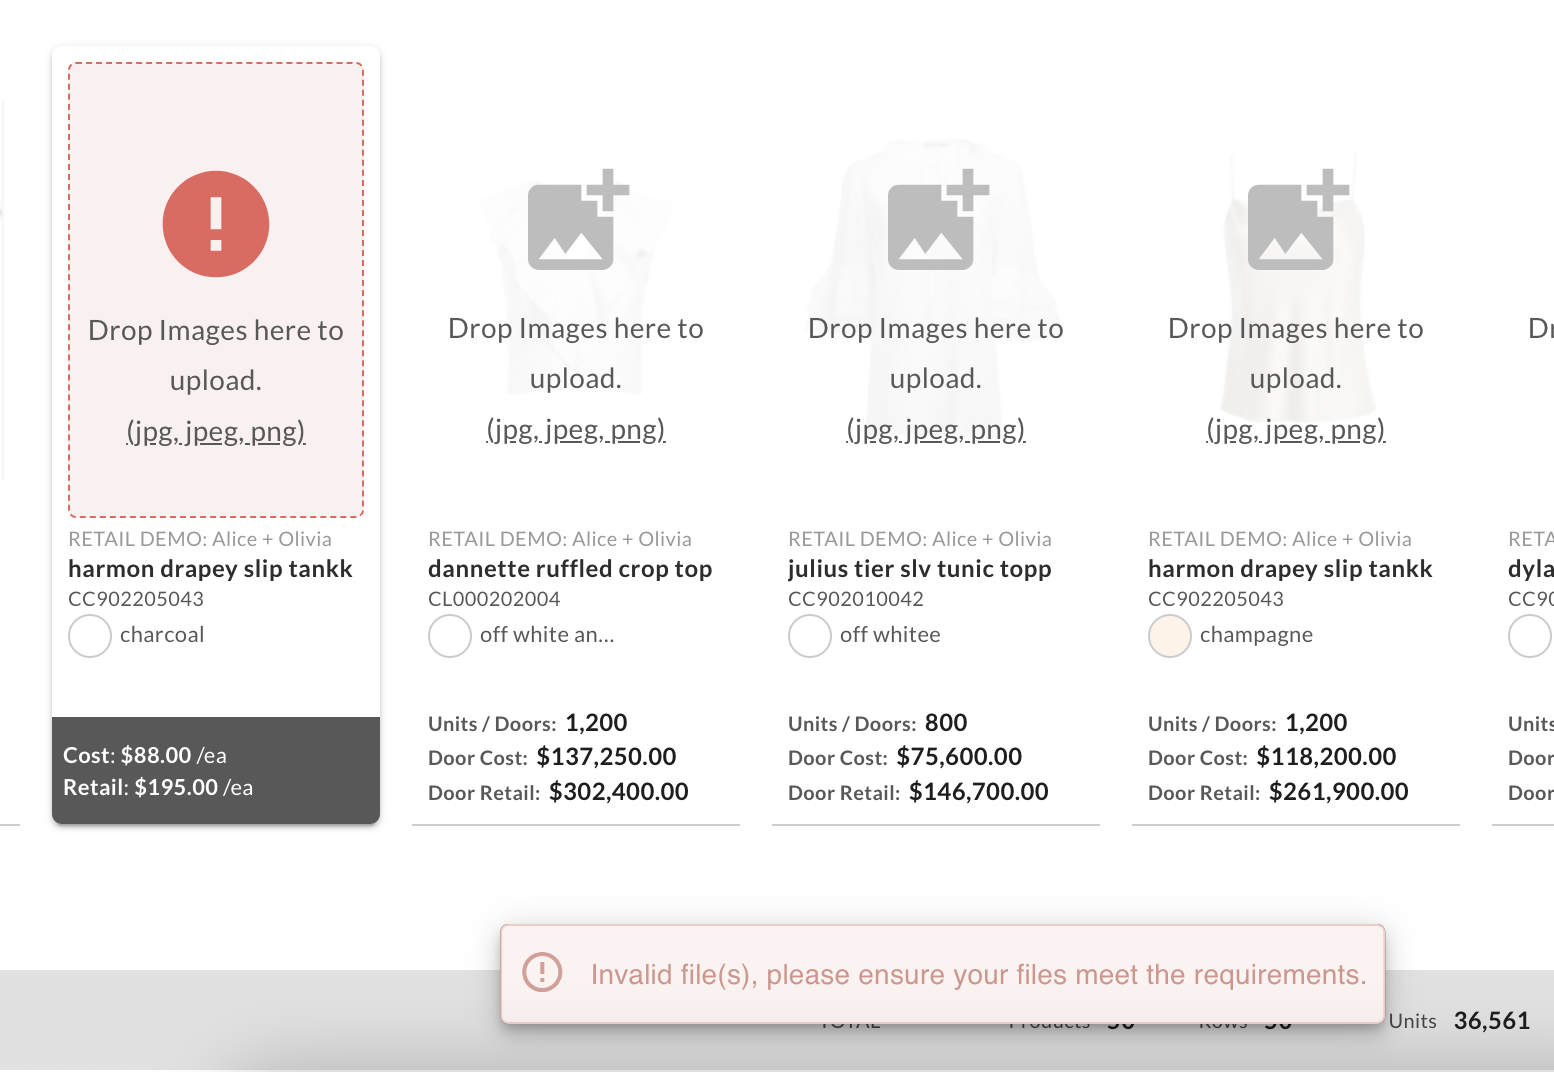Viewport: 1554px width, 1072px height.
Task: Click the Invalid file(s) error message banner
Action: coord(943,974)
